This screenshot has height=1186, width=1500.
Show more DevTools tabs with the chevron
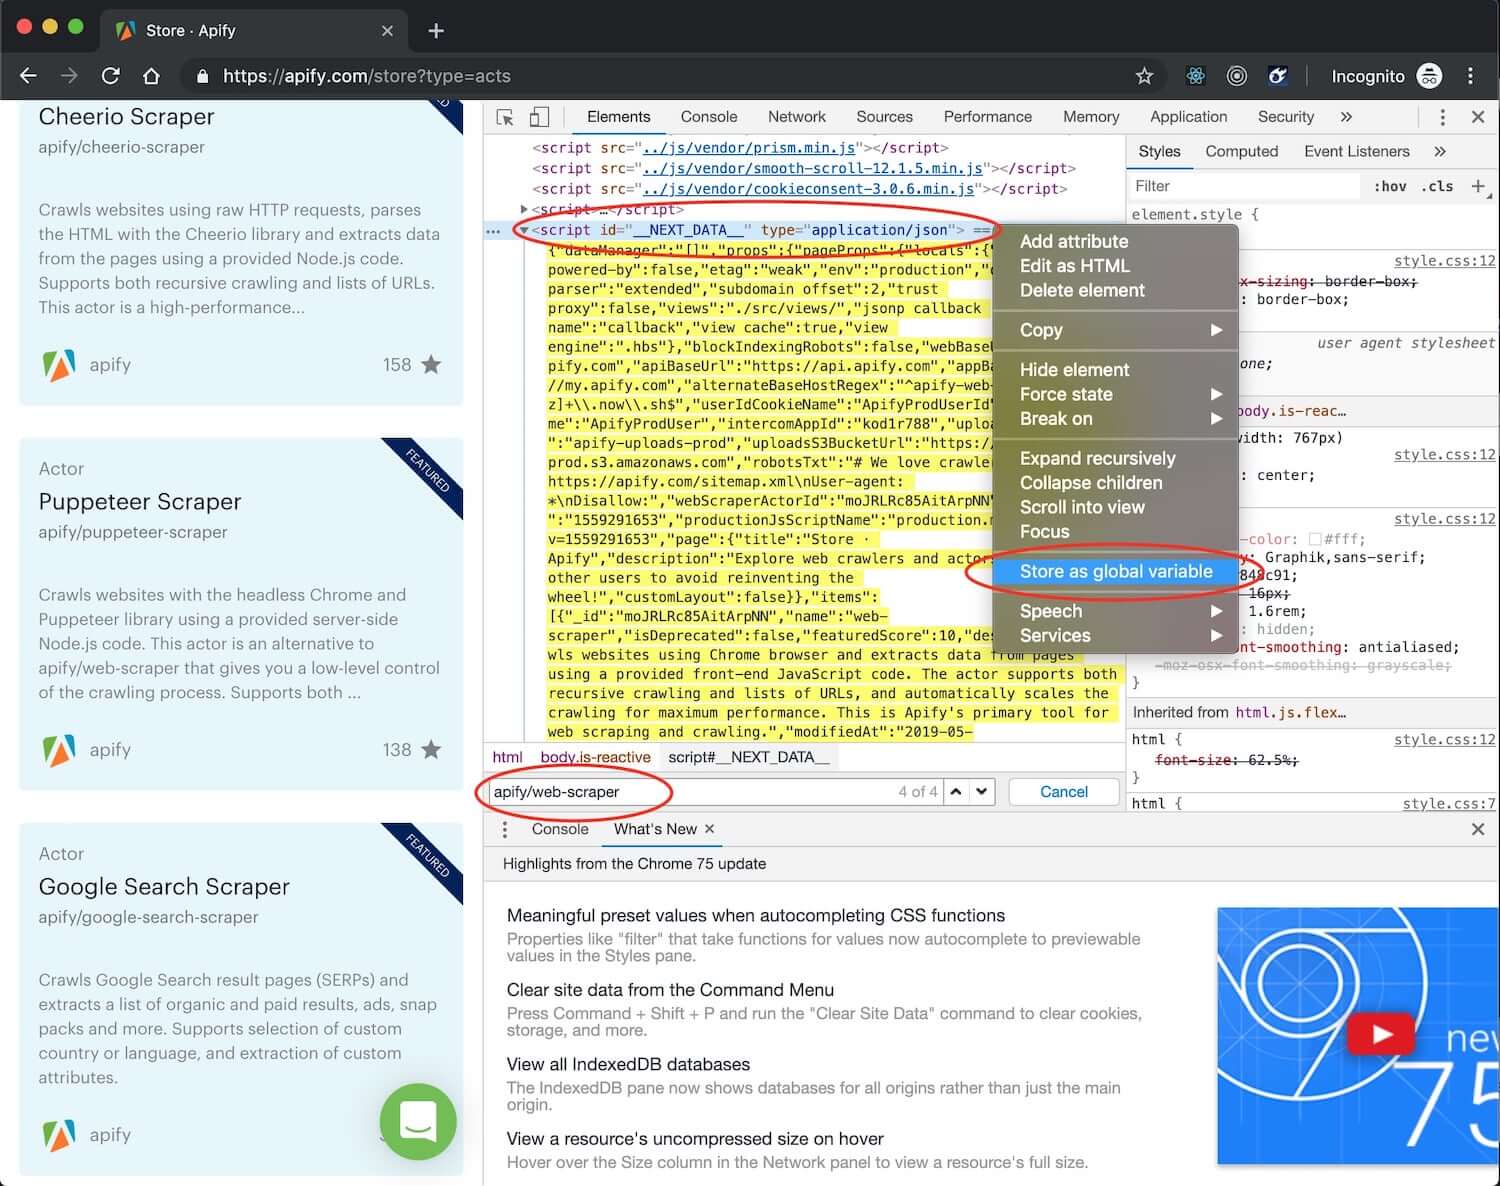pyautogui.click(x=1346, y=117)
